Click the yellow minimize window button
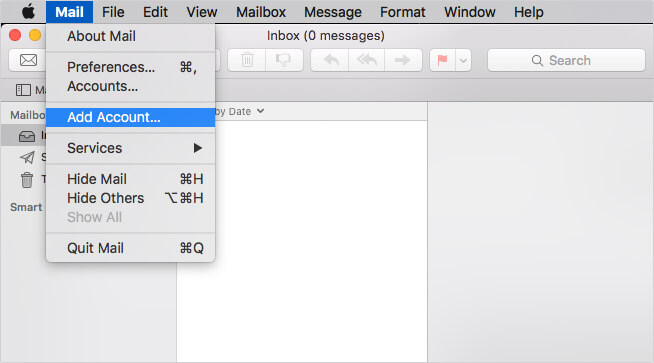Image resolution: width=654 pixels, height=363 pixels. point(35,35)
